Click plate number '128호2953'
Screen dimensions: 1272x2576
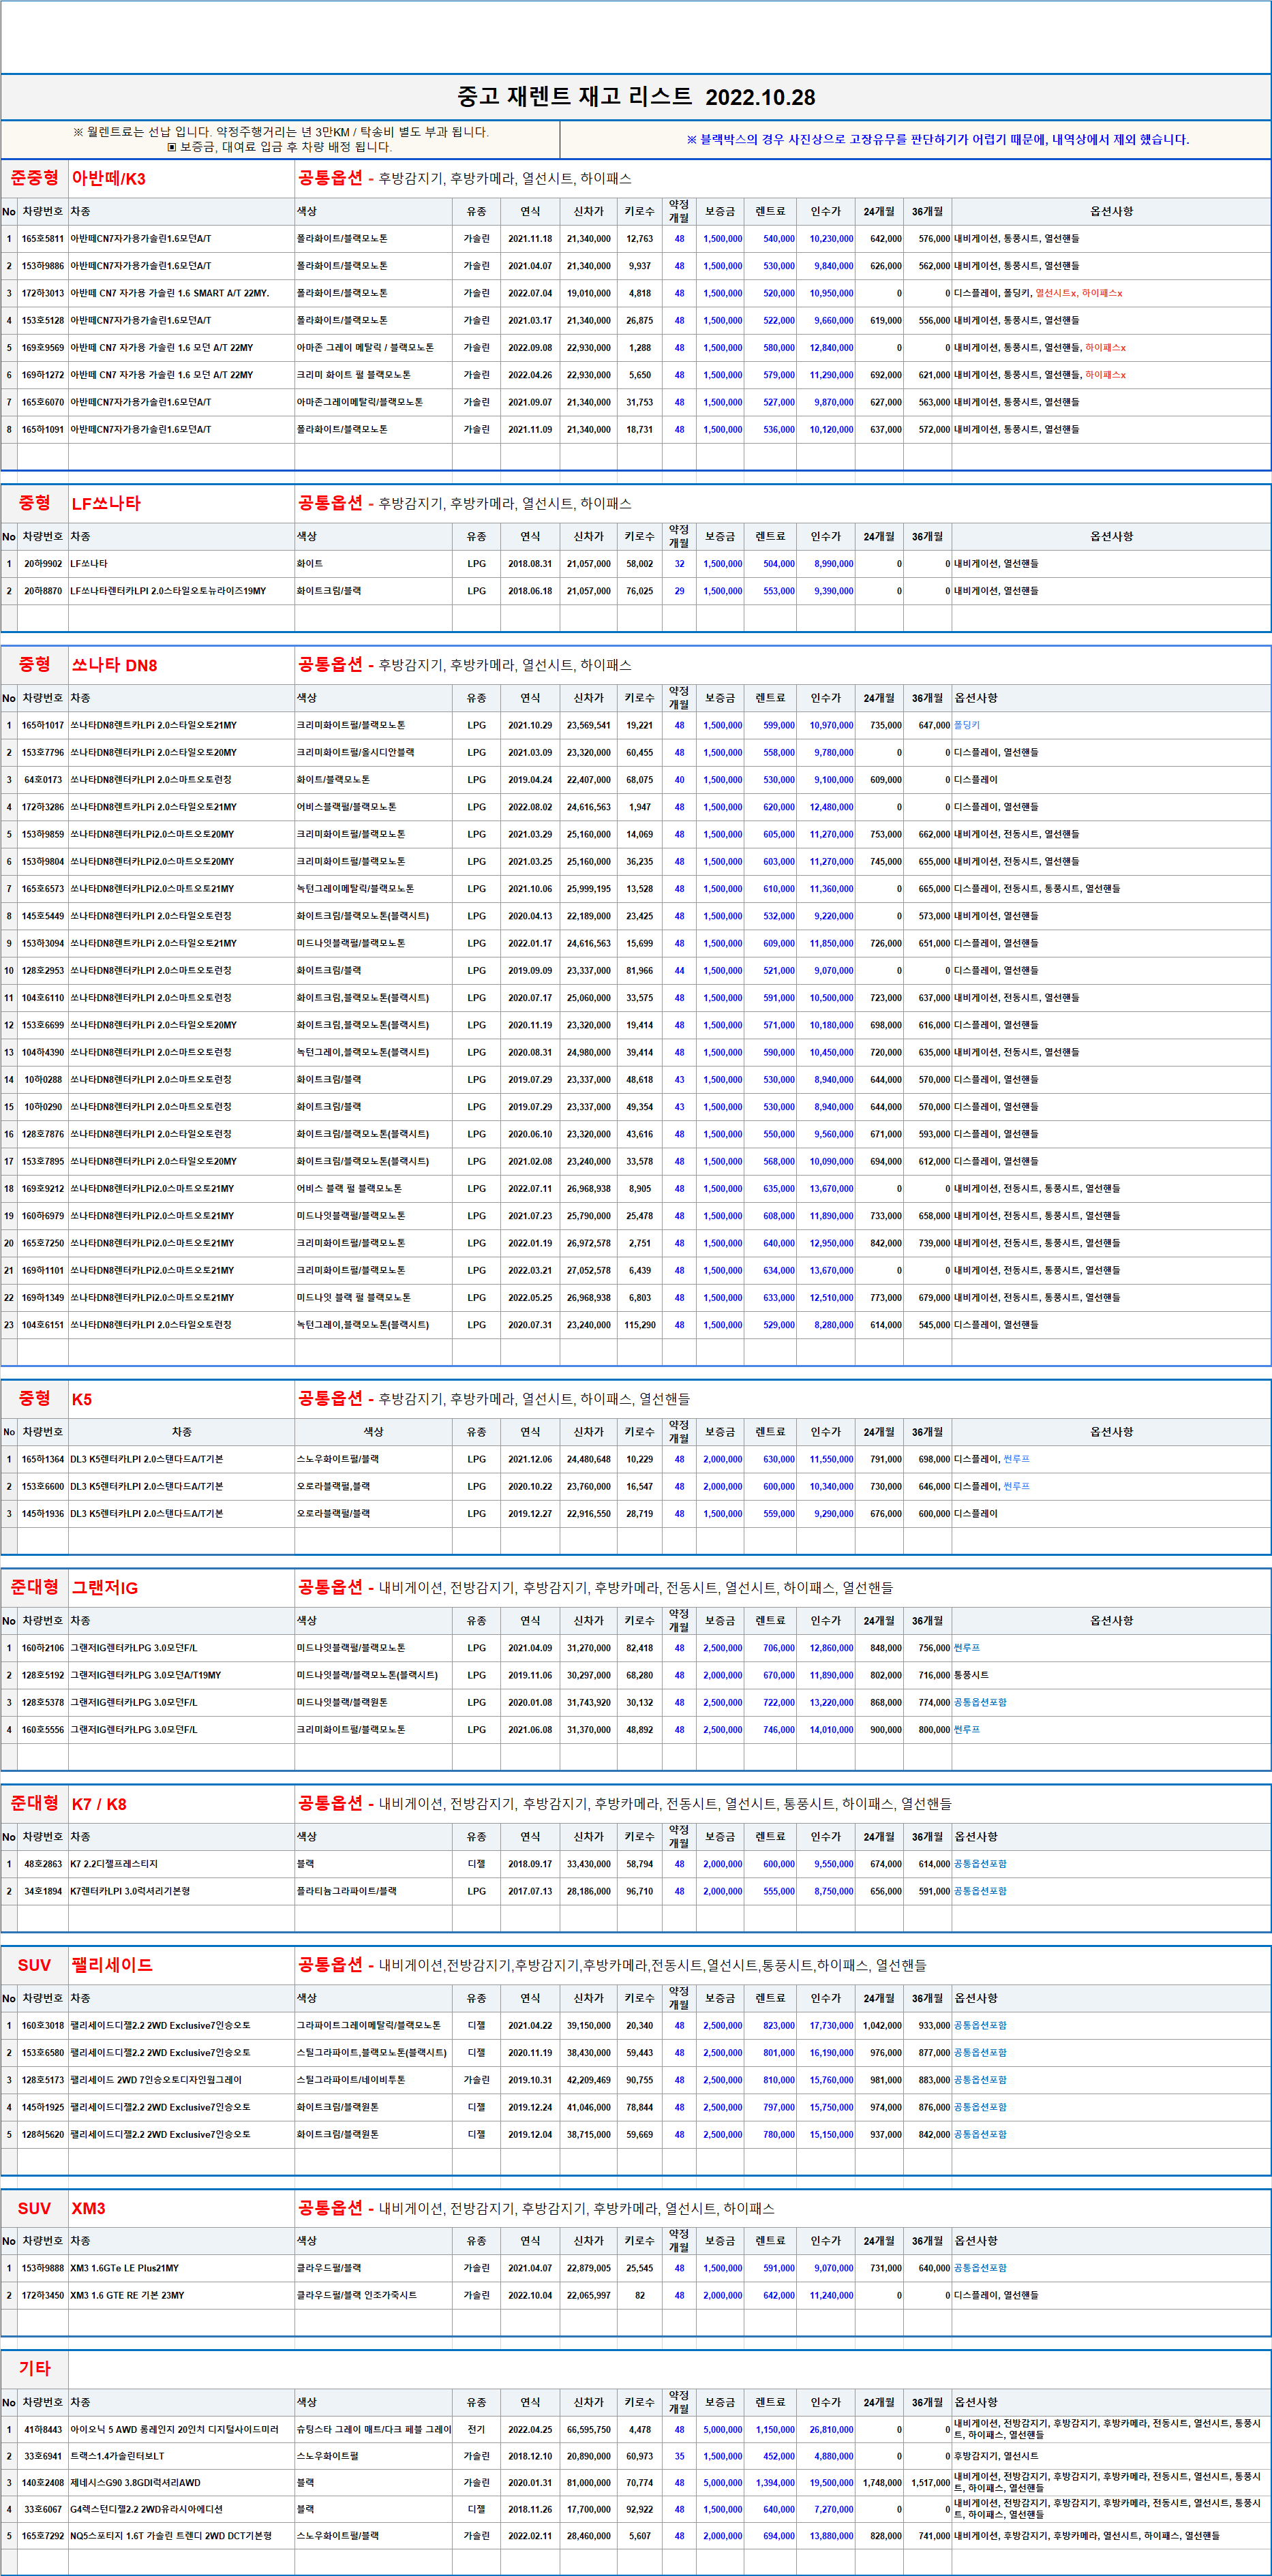point(43,971)
